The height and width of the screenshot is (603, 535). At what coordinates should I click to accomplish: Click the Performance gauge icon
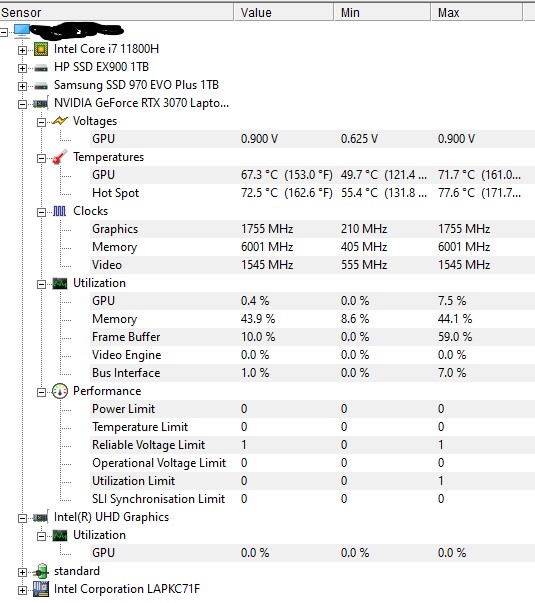pos(60,391)
